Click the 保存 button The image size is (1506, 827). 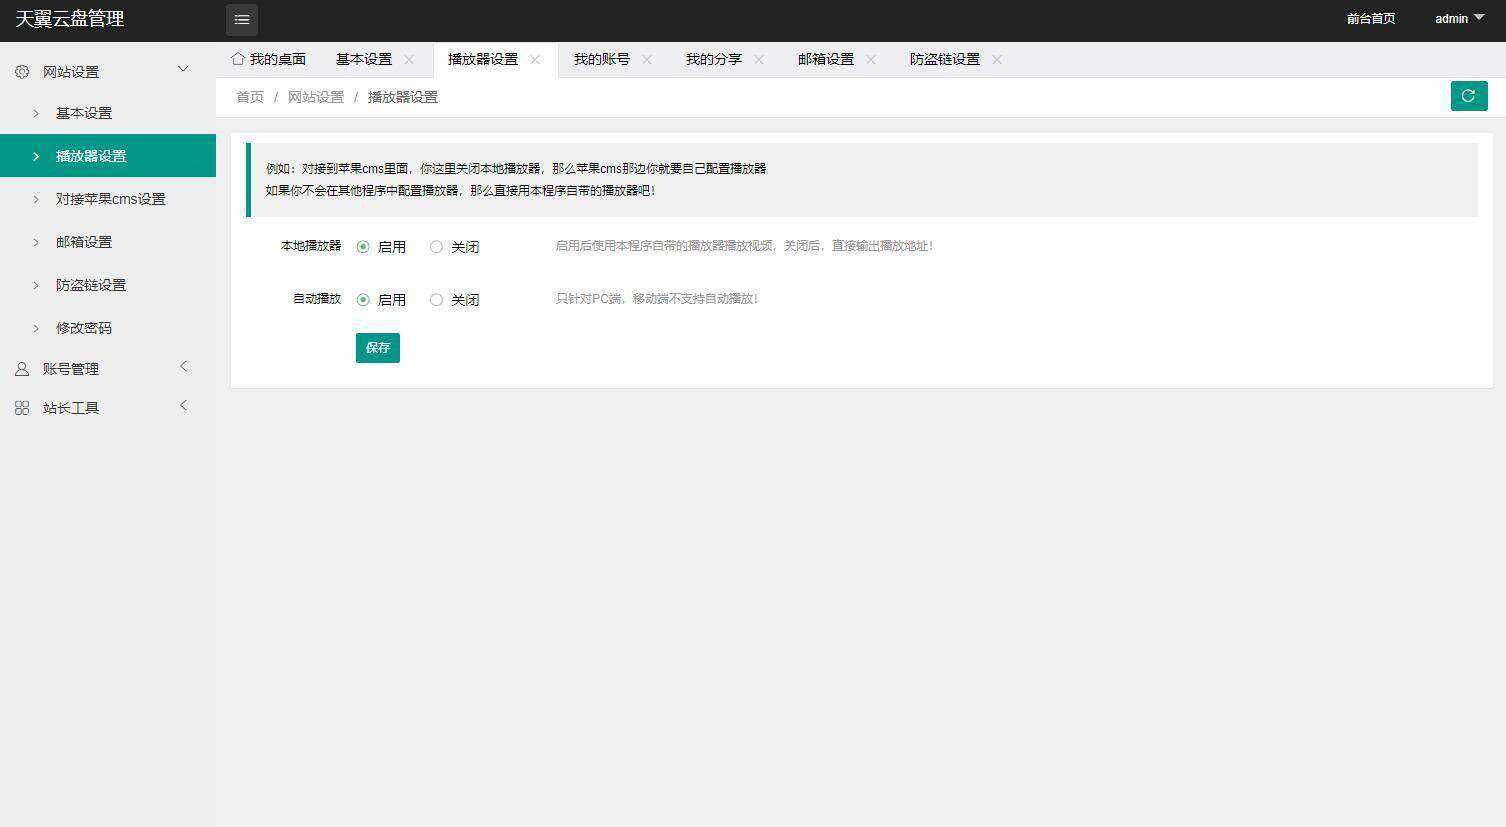[x=377, y=347]
